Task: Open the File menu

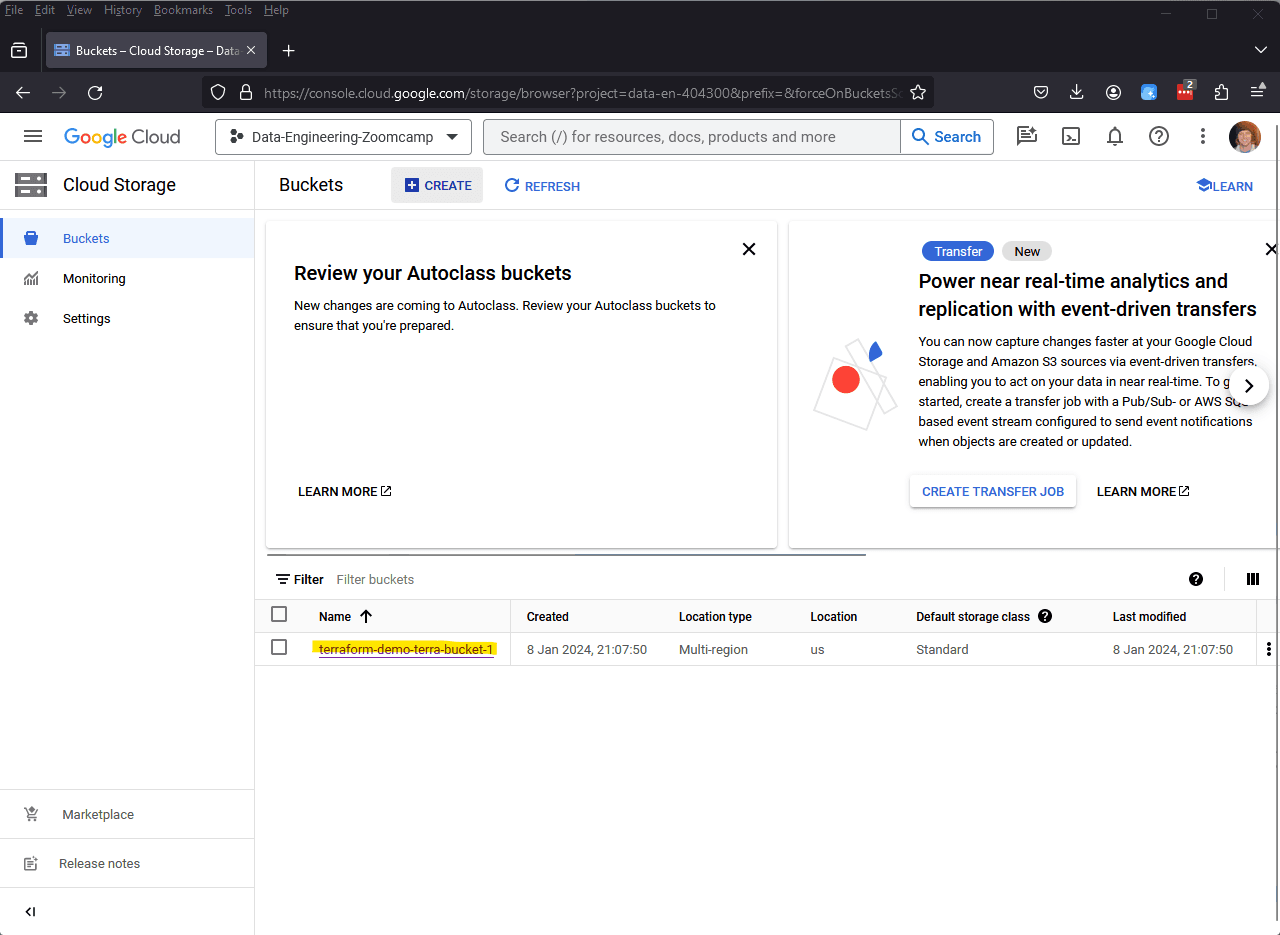Action: pos(14,10)
